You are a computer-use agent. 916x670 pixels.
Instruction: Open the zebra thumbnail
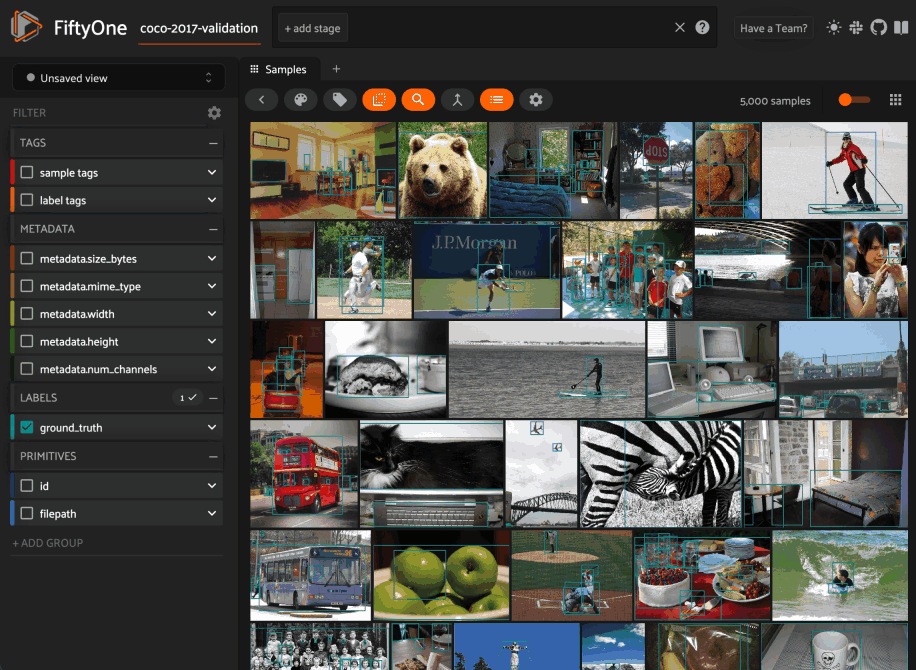(x=660, y=474)
